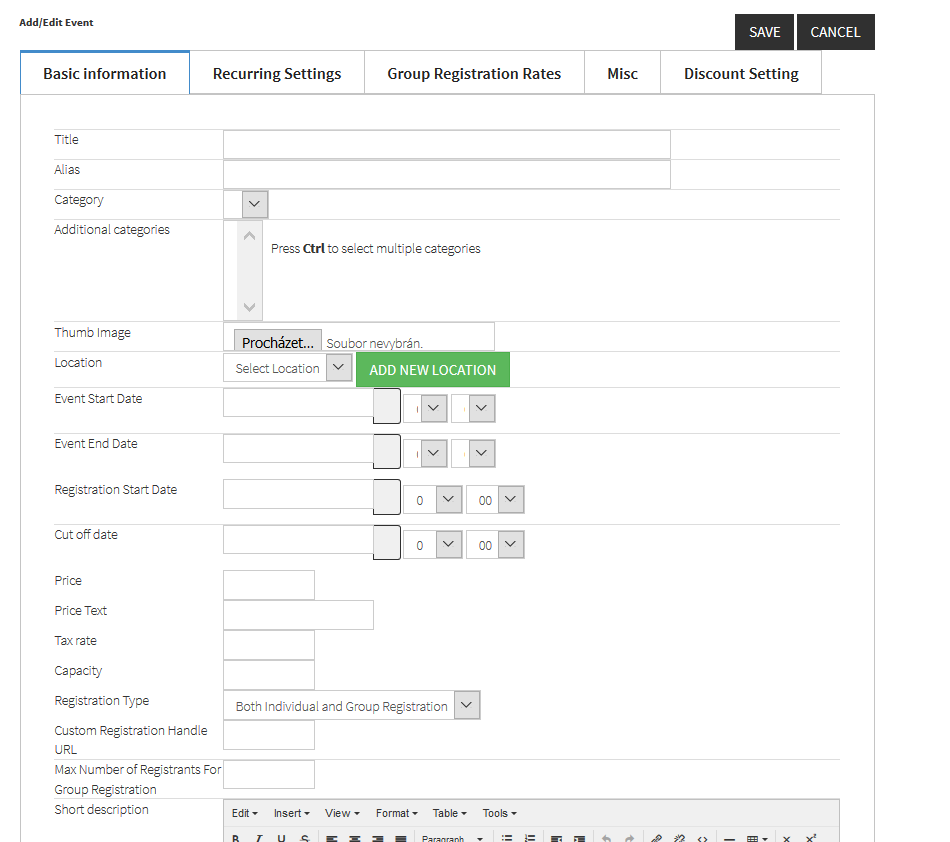Open calendar picker for Cut off date

386,543
